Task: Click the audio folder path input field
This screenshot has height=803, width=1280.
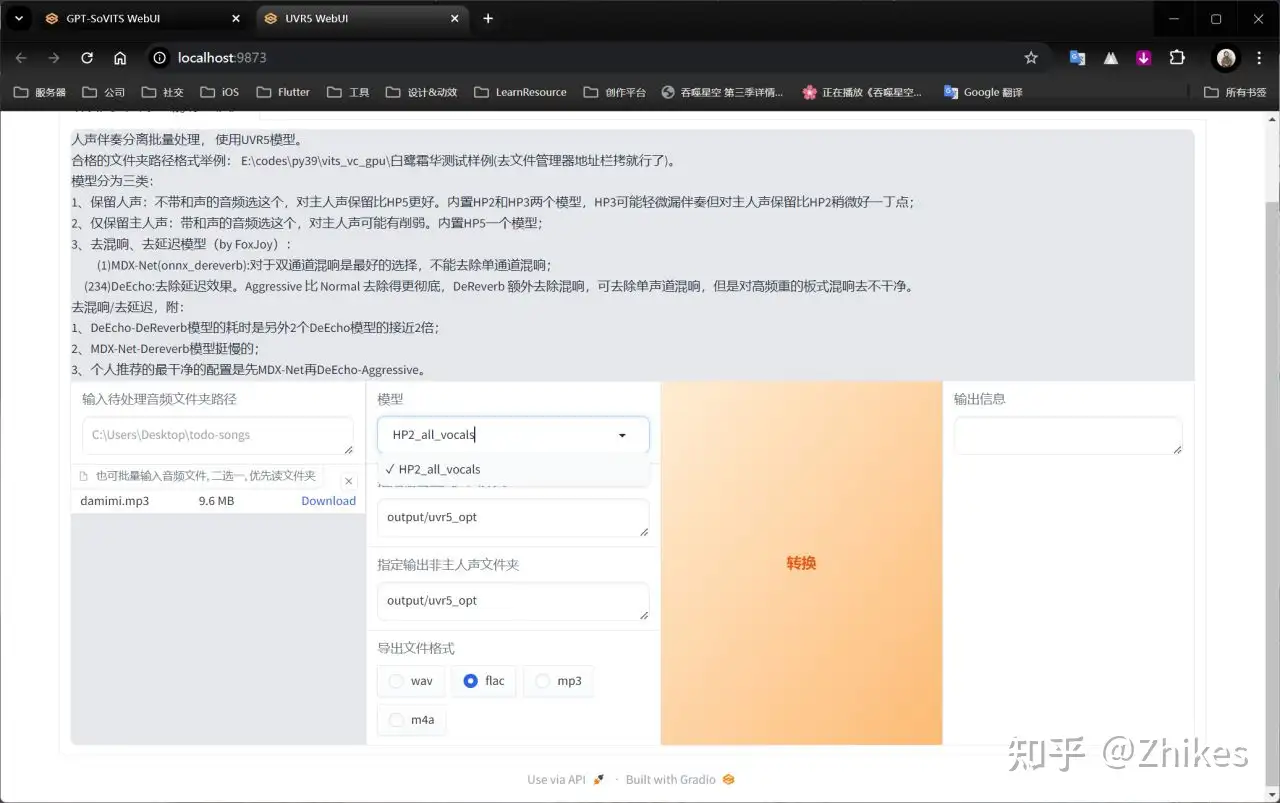Action: tap(218, 436)
